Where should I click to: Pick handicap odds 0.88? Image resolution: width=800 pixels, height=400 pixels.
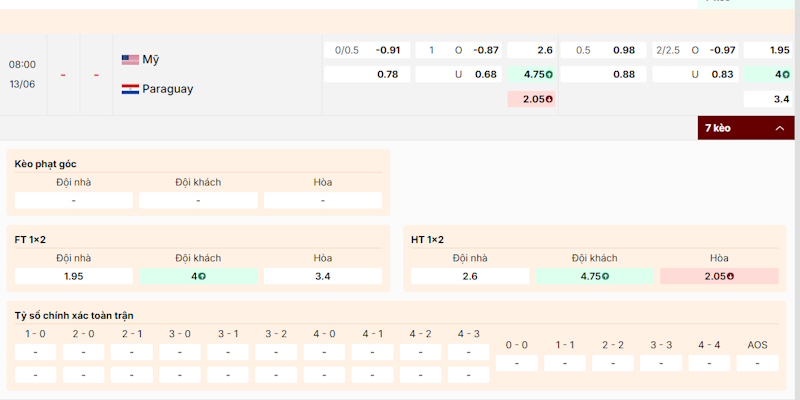(x=603, y=74)
